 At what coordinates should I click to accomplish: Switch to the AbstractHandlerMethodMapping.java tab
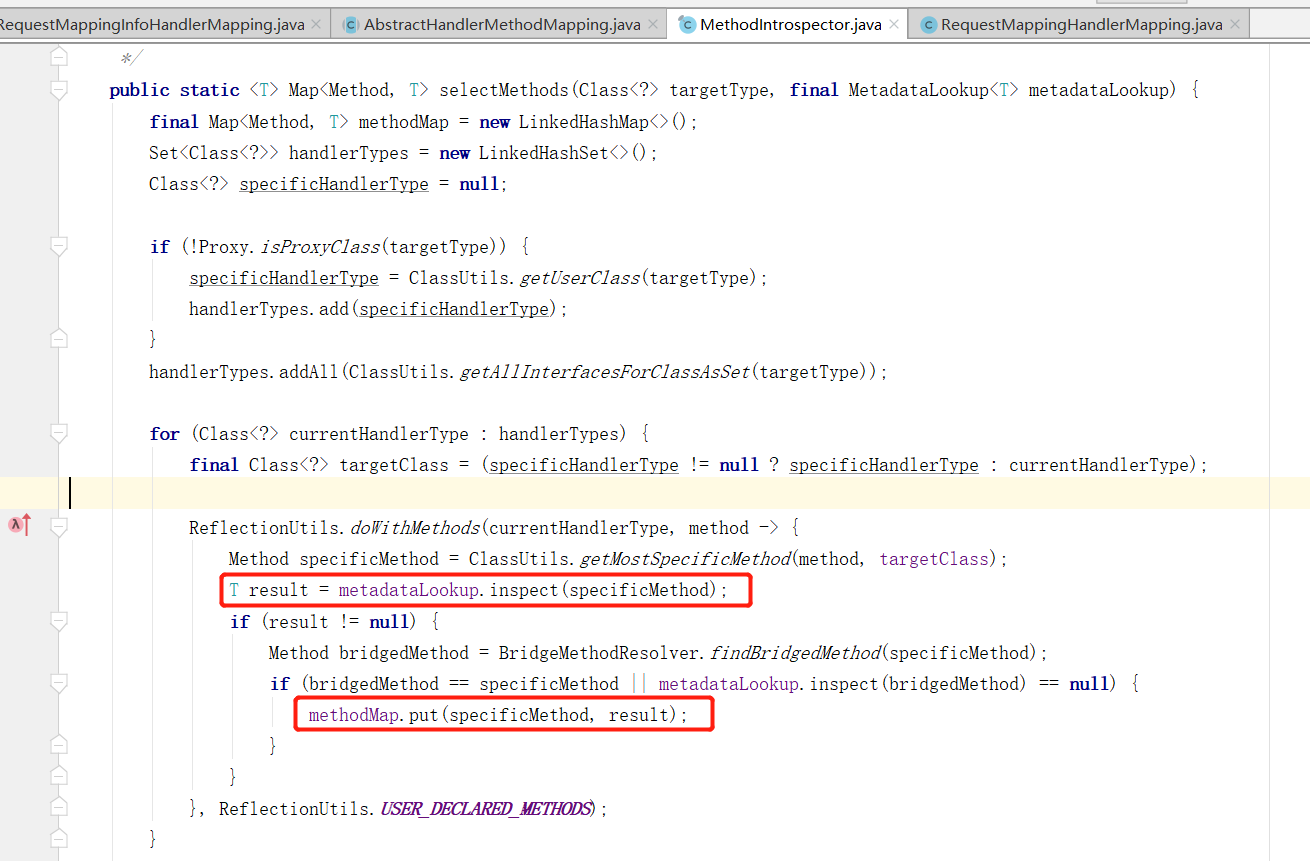point(500,24)
